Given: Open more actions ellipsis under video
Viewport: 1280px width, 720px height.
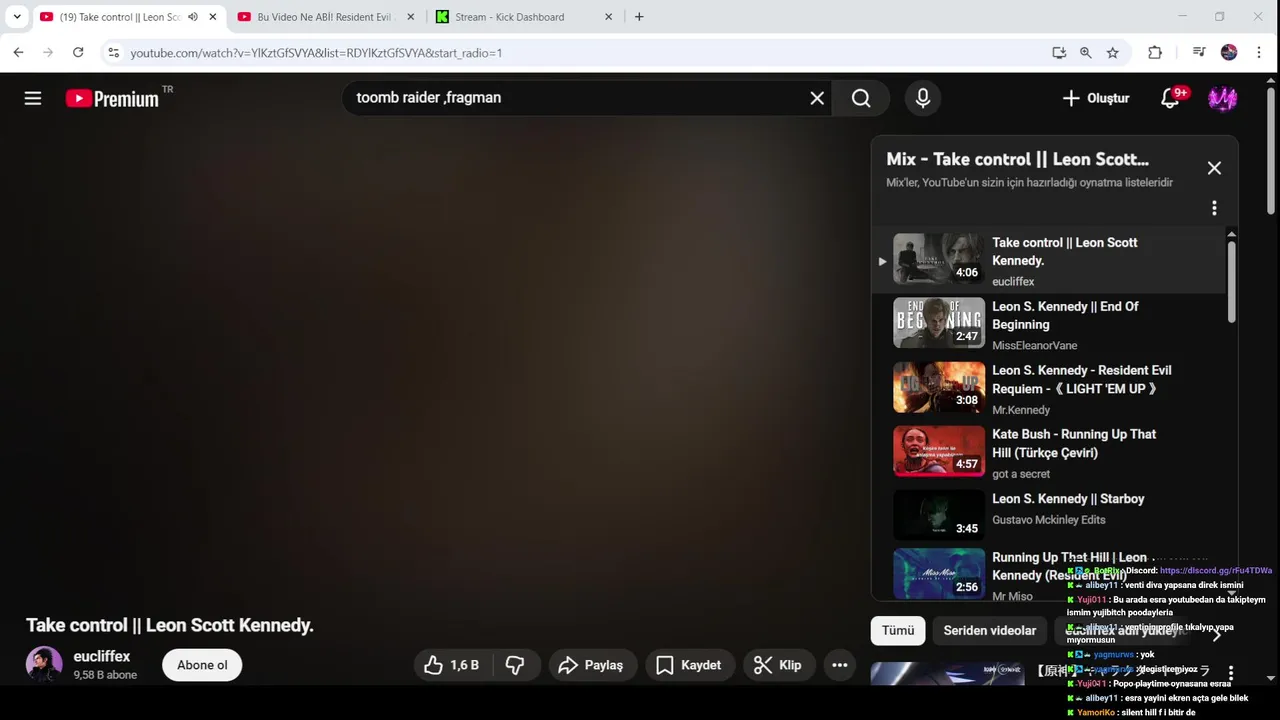Looking at the screenshot, I should (840, 665).
